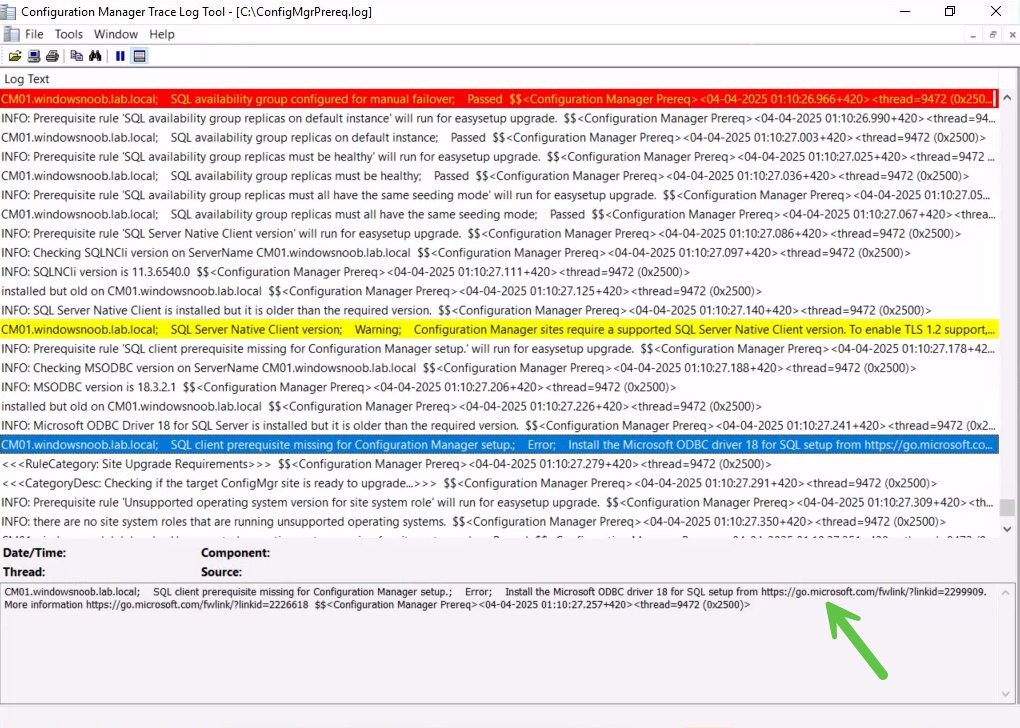
Task: Select yellow warning row 'SQL Server Native Client version'
Action: [499, 330]
